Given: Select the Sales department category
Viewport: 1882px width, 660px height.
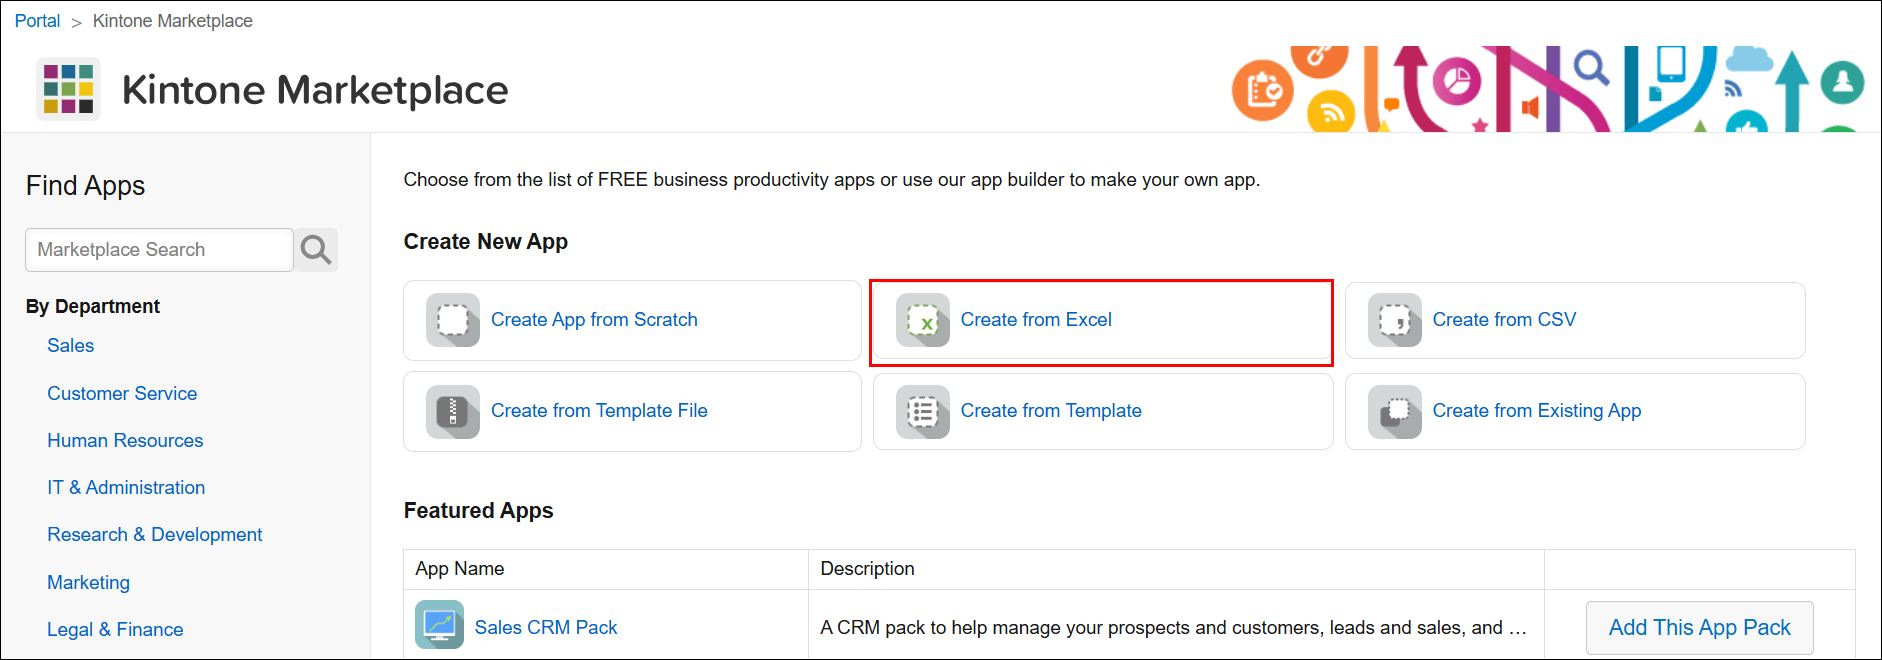Looking at the screenshot, I should coord(70,346).
